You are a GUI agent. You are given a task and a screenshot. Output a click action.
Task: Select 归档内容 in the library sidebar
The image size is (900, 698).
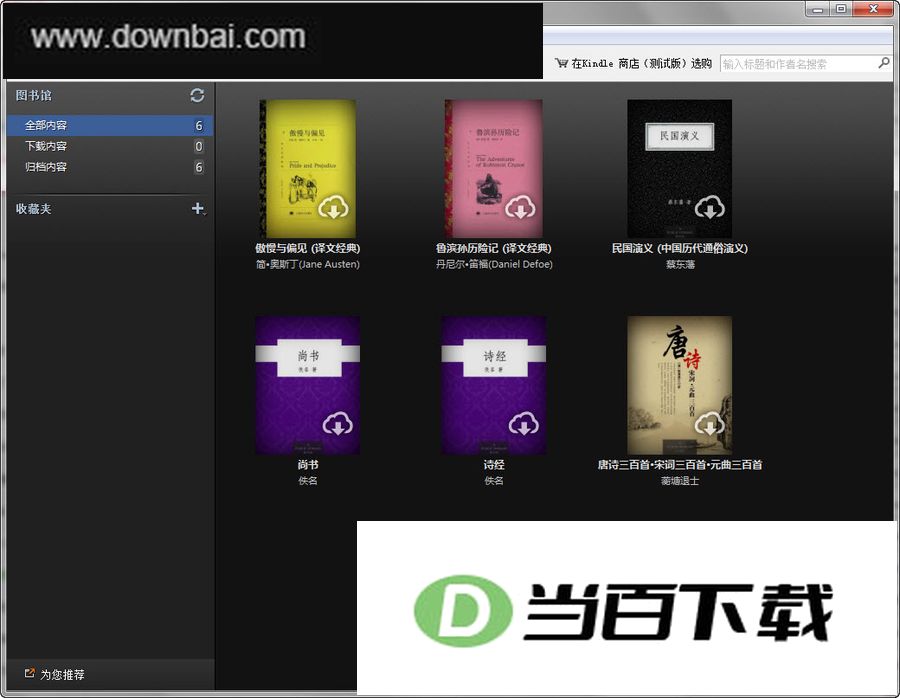click(x=110, y=167)
